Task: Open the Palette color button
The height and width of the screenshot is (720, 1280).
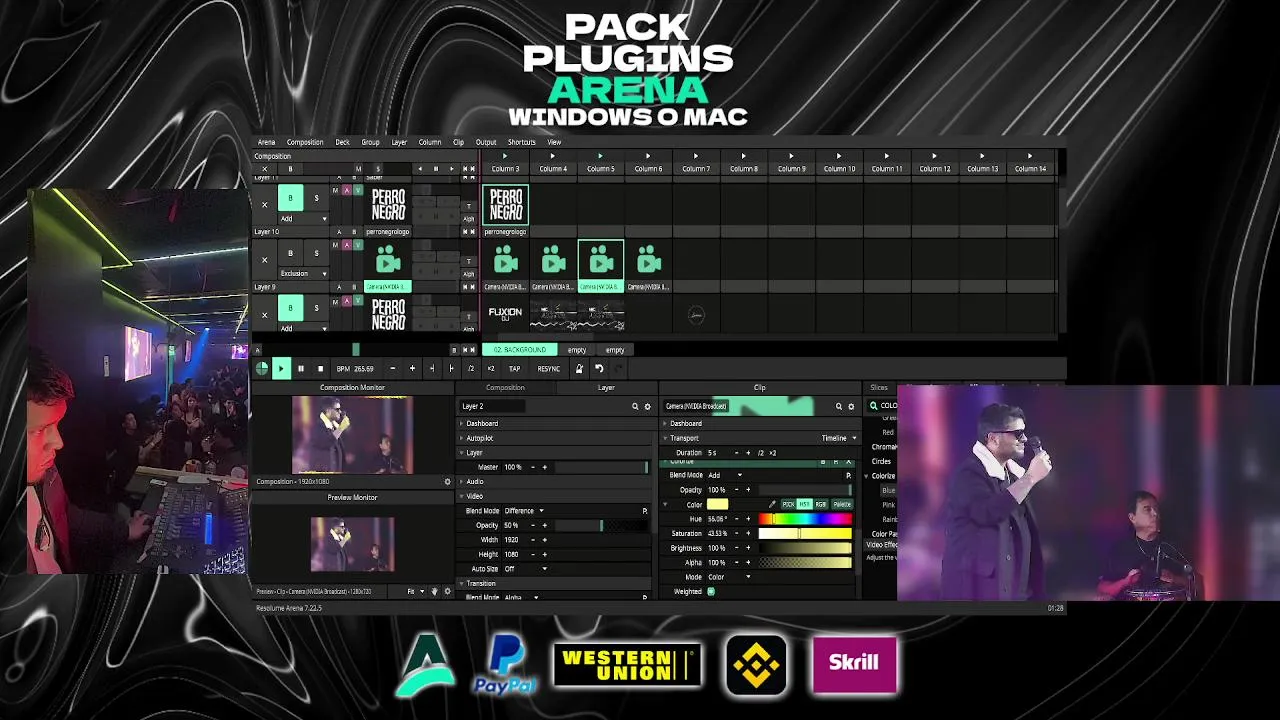Action: point(842,505)
